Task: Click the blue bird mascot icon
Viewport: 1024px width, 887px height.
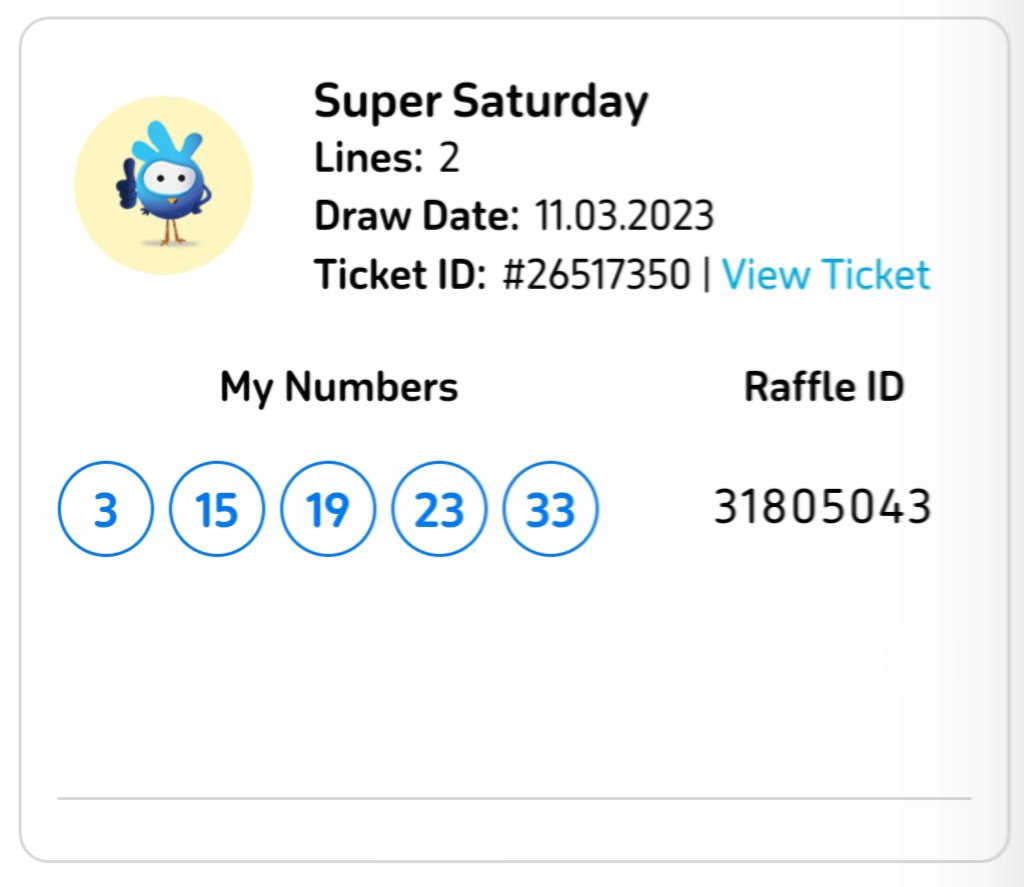Action: pyautogui.click(x=163, y=186)
